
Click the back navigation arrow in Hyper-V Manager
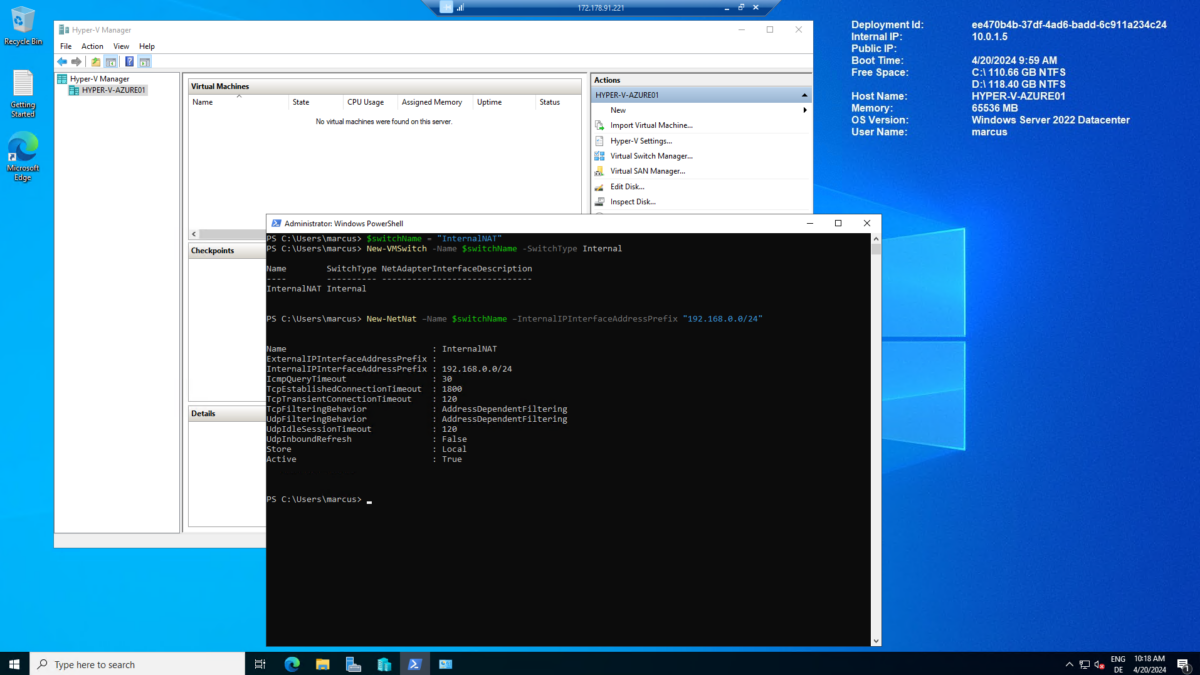pos(61,61)
